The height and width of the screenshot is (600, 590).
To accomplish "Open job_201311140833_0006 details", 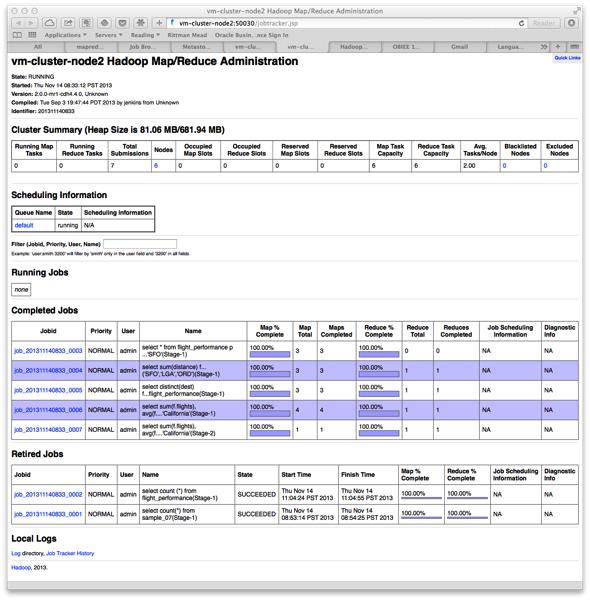I will (48, 410).
